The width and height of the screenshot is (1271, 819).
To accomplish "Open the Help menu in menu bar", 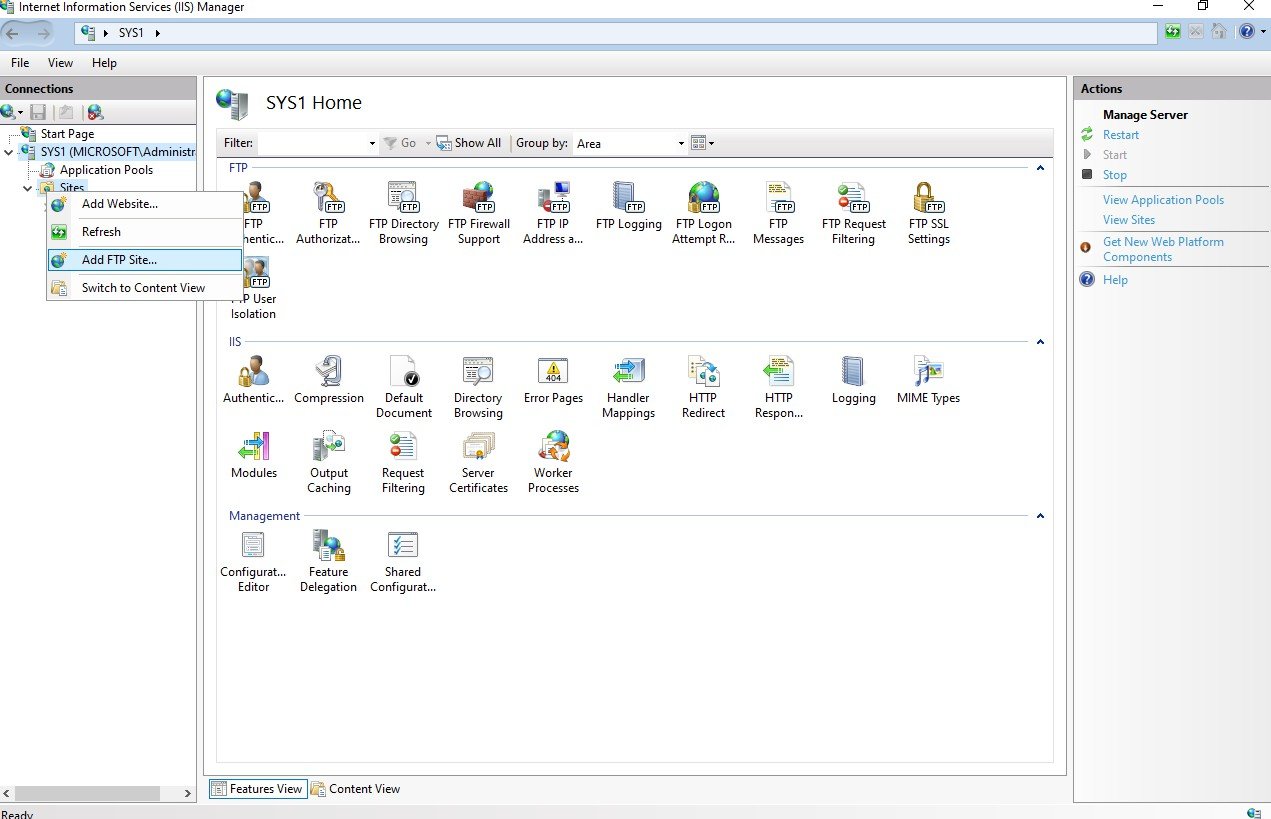I will click(x=104, y=63).
